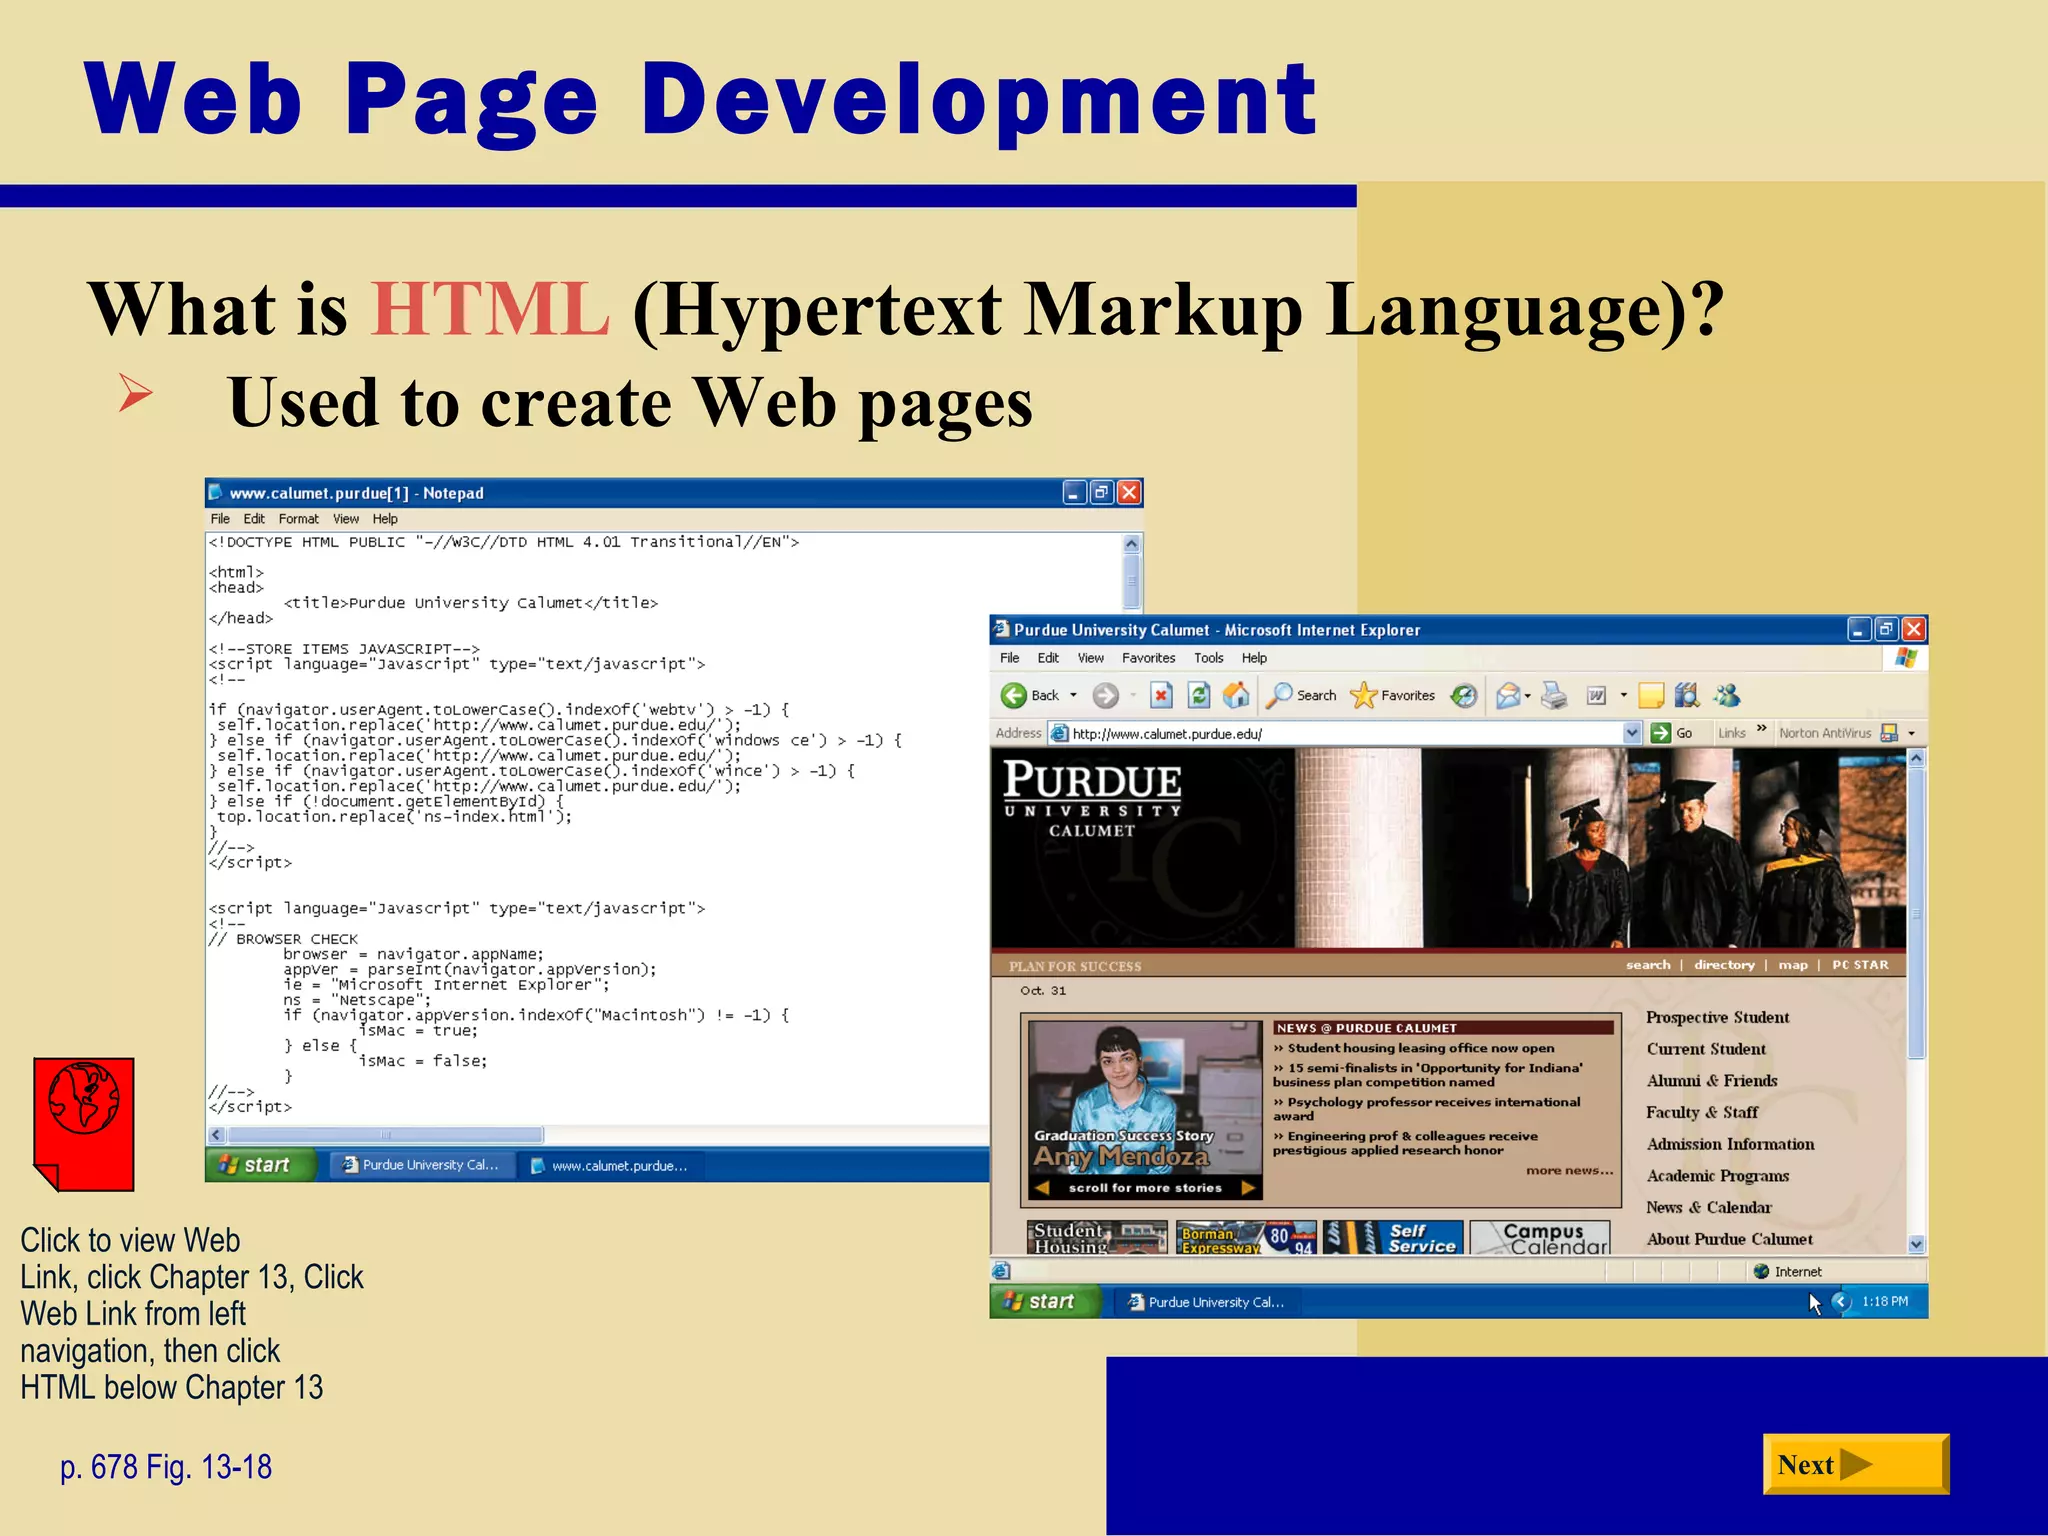Click the left arrow for more stories
Viewport: 2048px width, 1536px height.
(1042, 1188)
